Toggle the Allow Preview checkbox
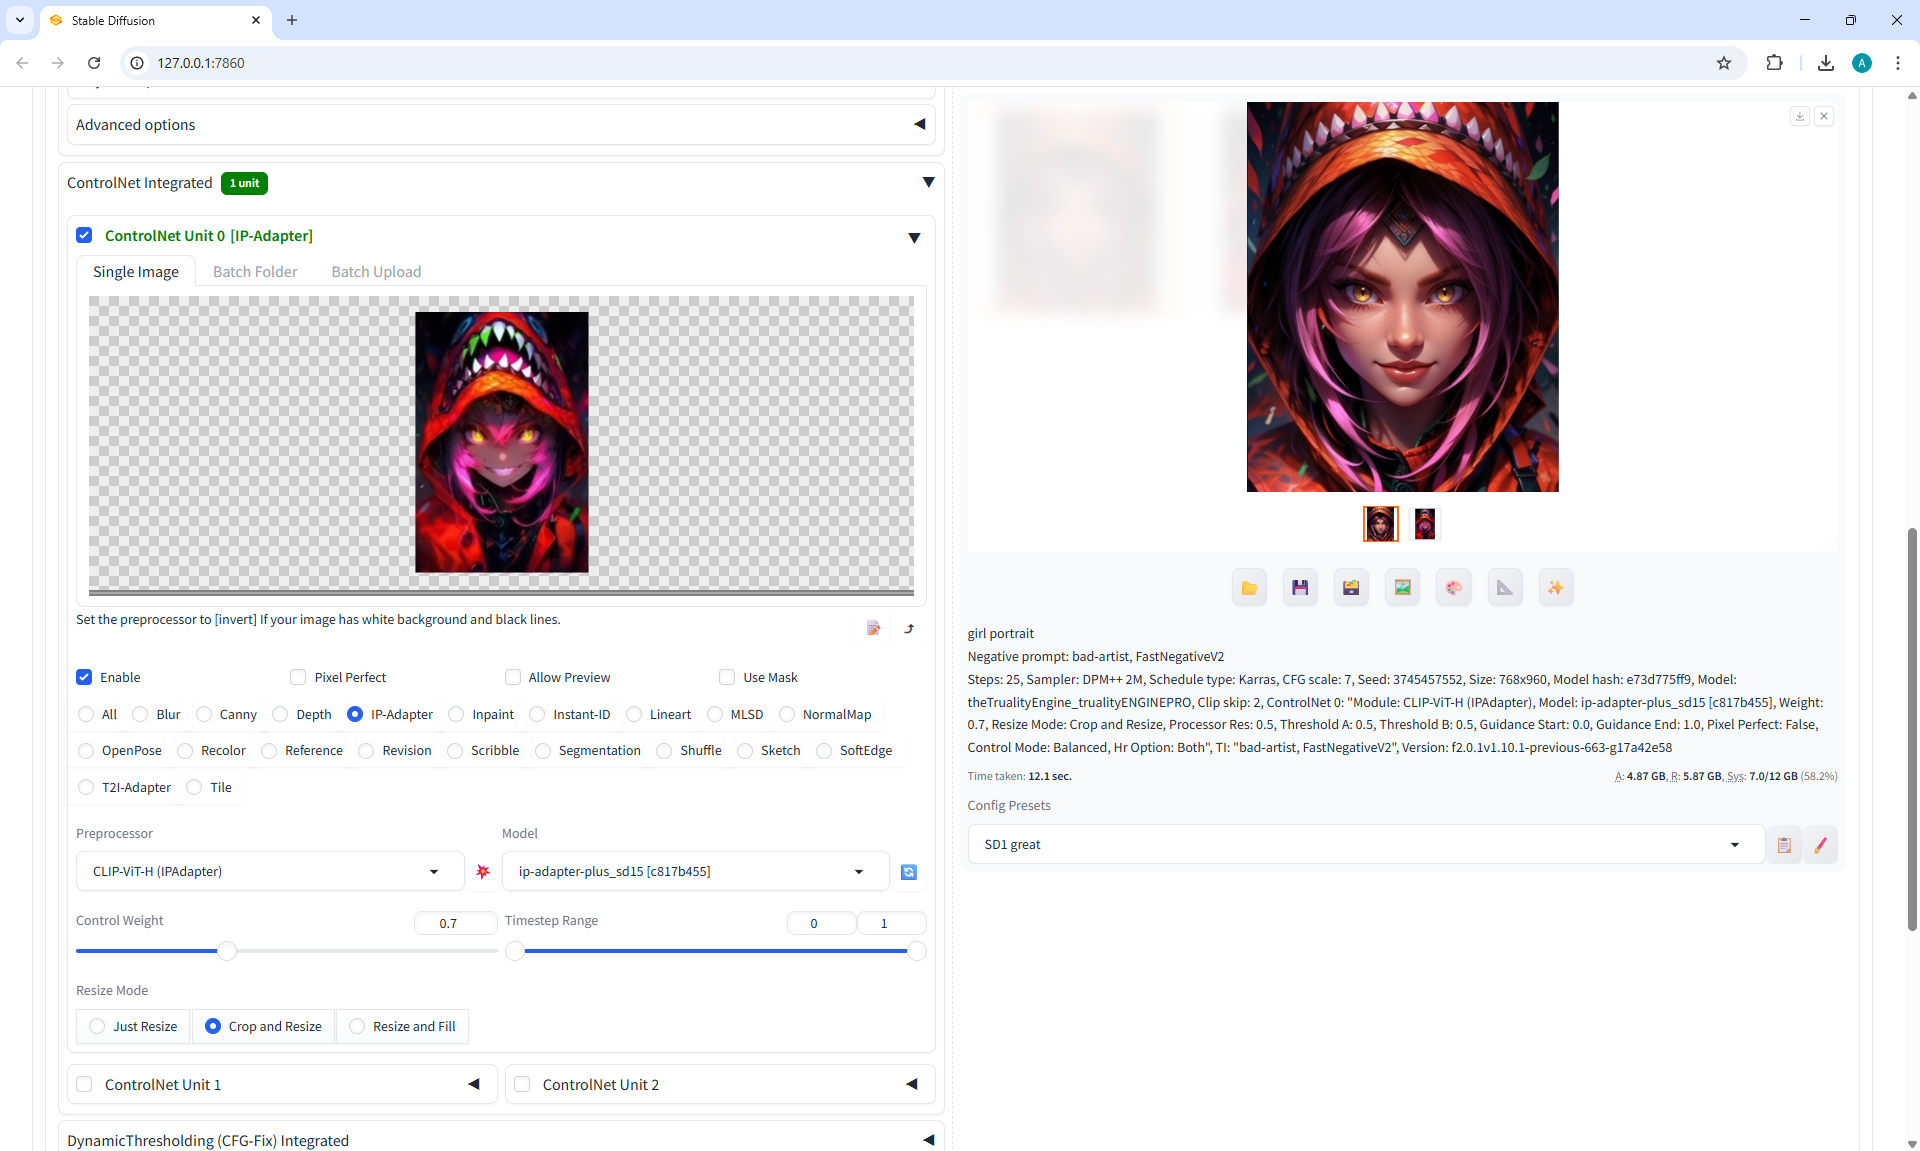The height and width of the screenshot is (1151, 1920). click(x=513, y=677)
